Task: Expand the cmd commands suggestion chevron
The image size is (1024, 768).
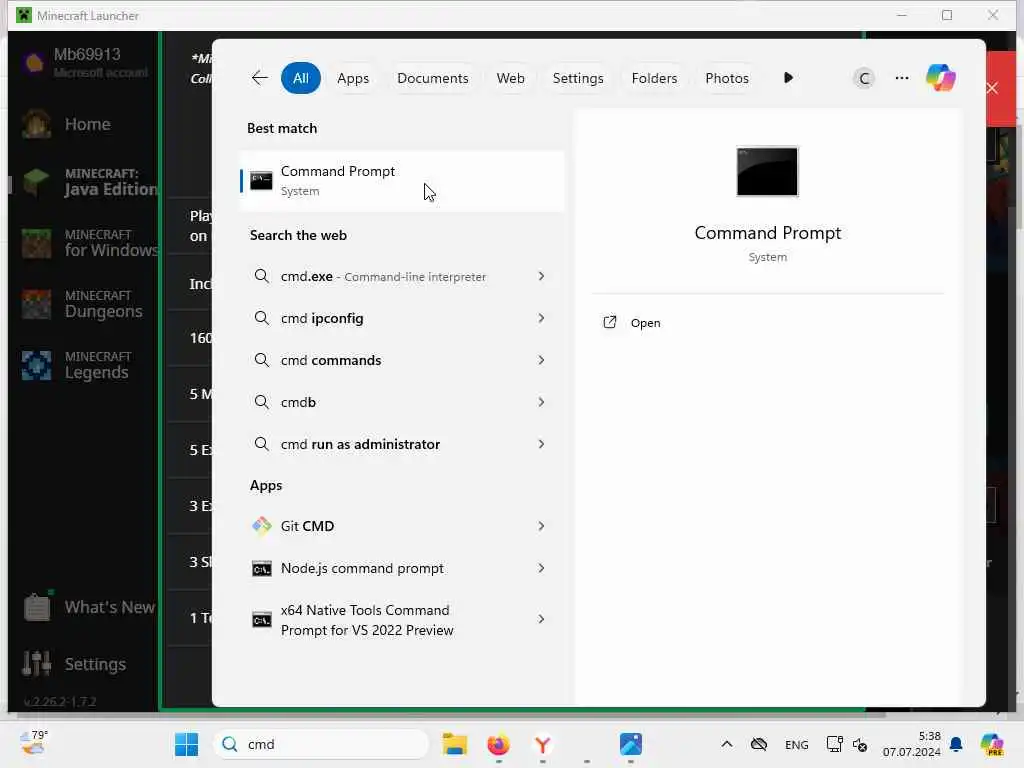Action: tap(541, 360)
